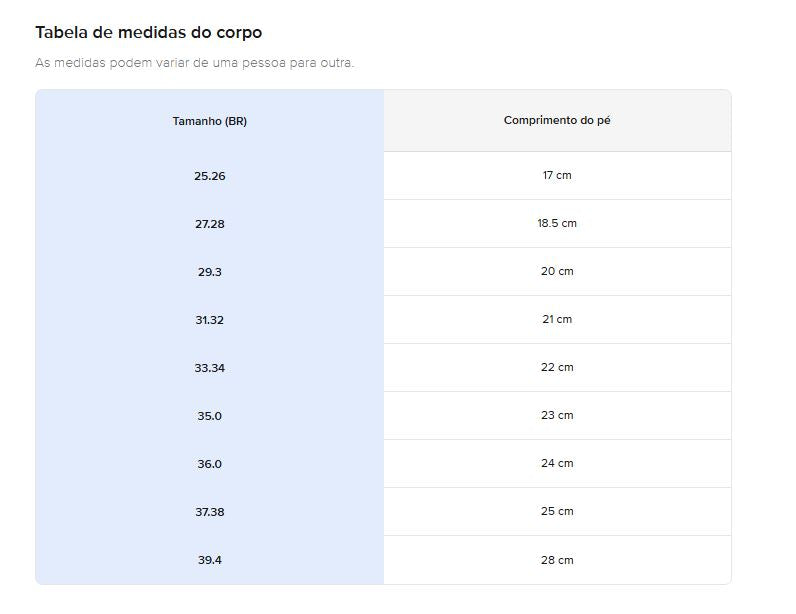Viewport: 796px width, 614px height.
Task: Click the "17 cm" foot length cell
Action: [557, 175]
